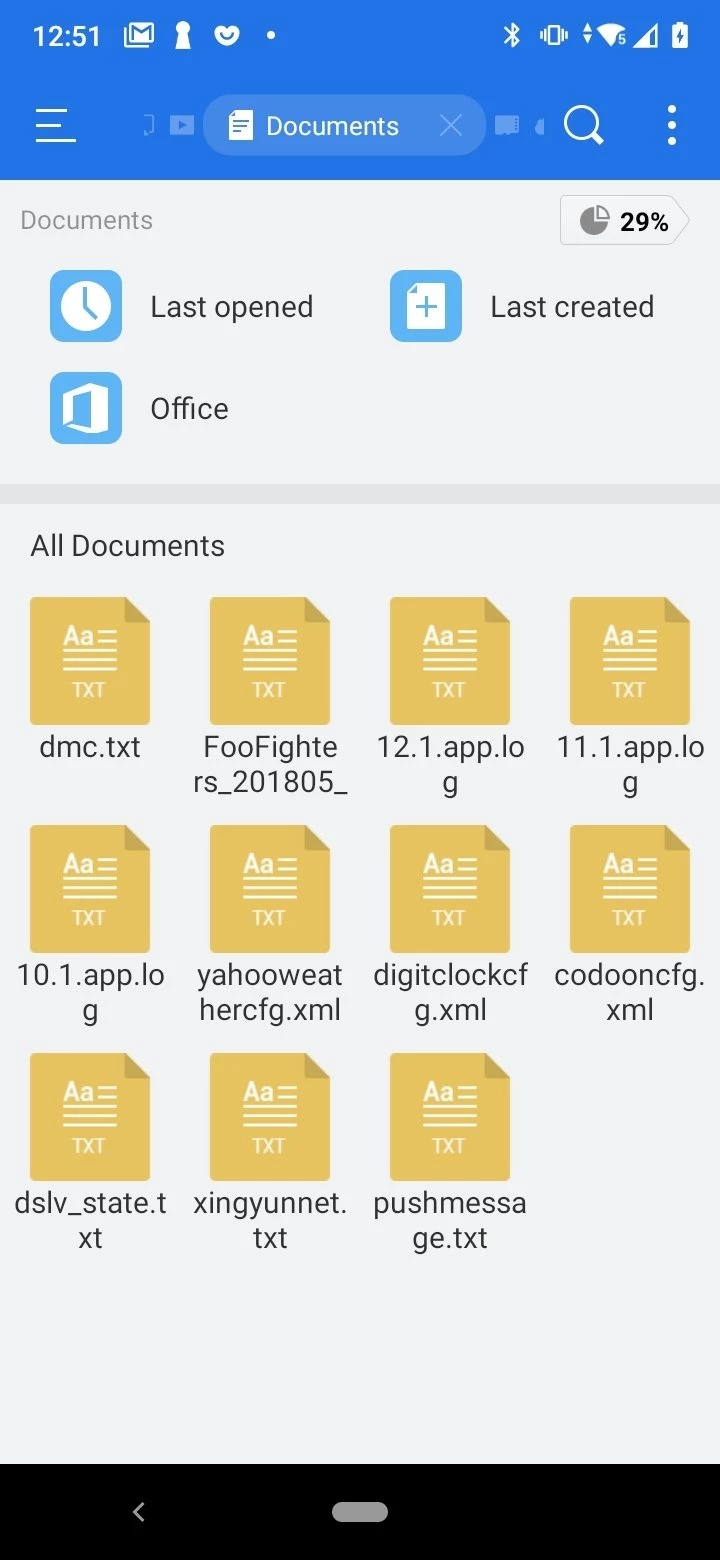Switch to the faded movie-strip tab icon

coord(508,125)
